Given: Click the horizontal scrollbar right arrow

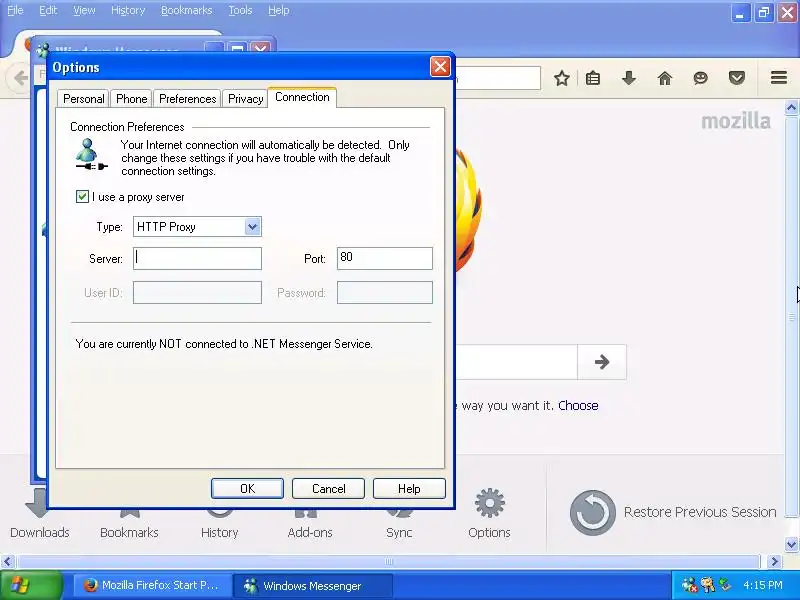Looking at the screenshot, I should tap(774, 562).
